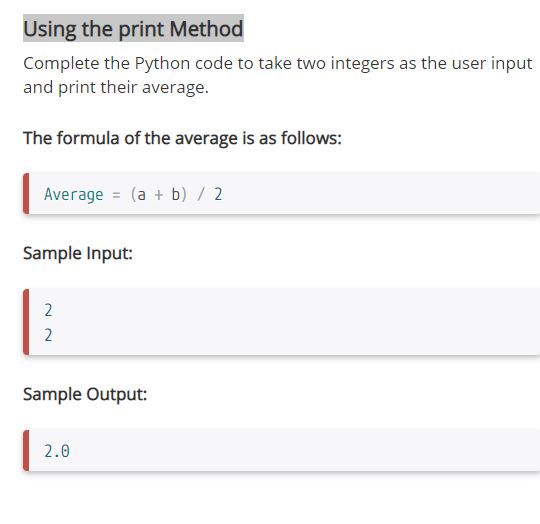Click the word 'Method' in the title
Viewport: 540px width, 524px height.
point(206,29)
